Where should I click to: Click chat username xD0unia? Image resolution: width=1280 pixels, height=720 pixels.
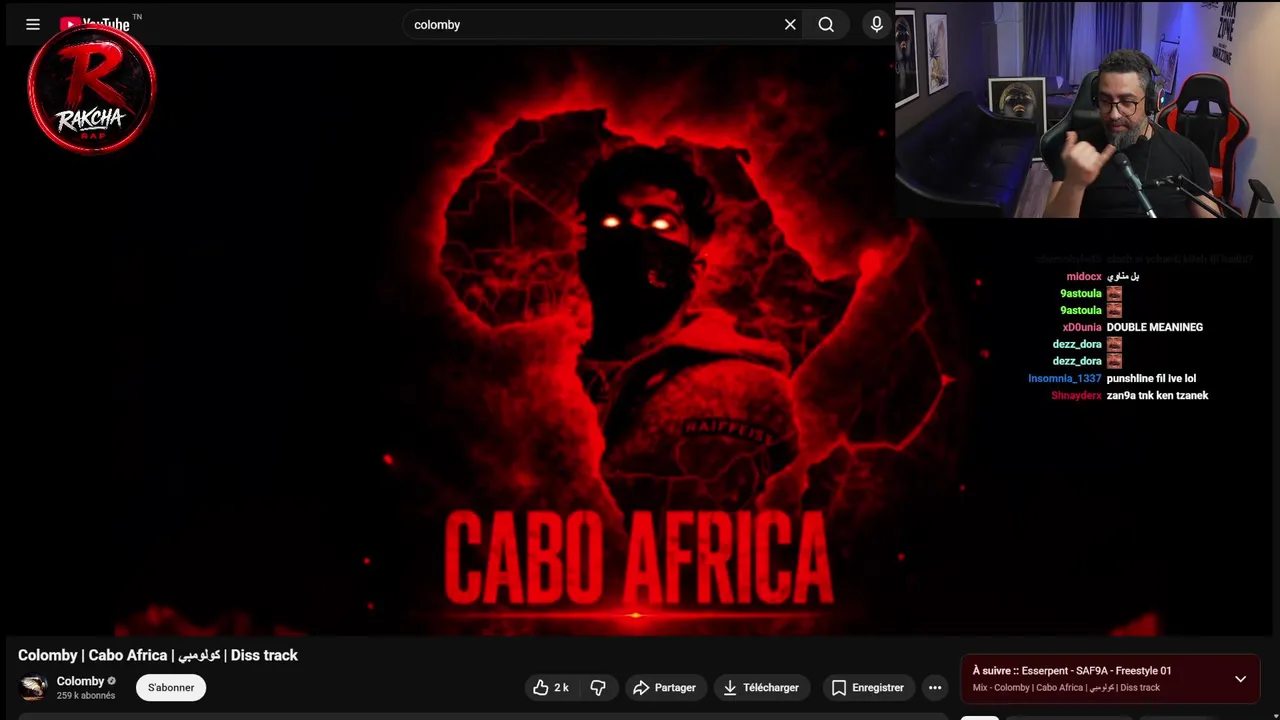pos(1082,327)
